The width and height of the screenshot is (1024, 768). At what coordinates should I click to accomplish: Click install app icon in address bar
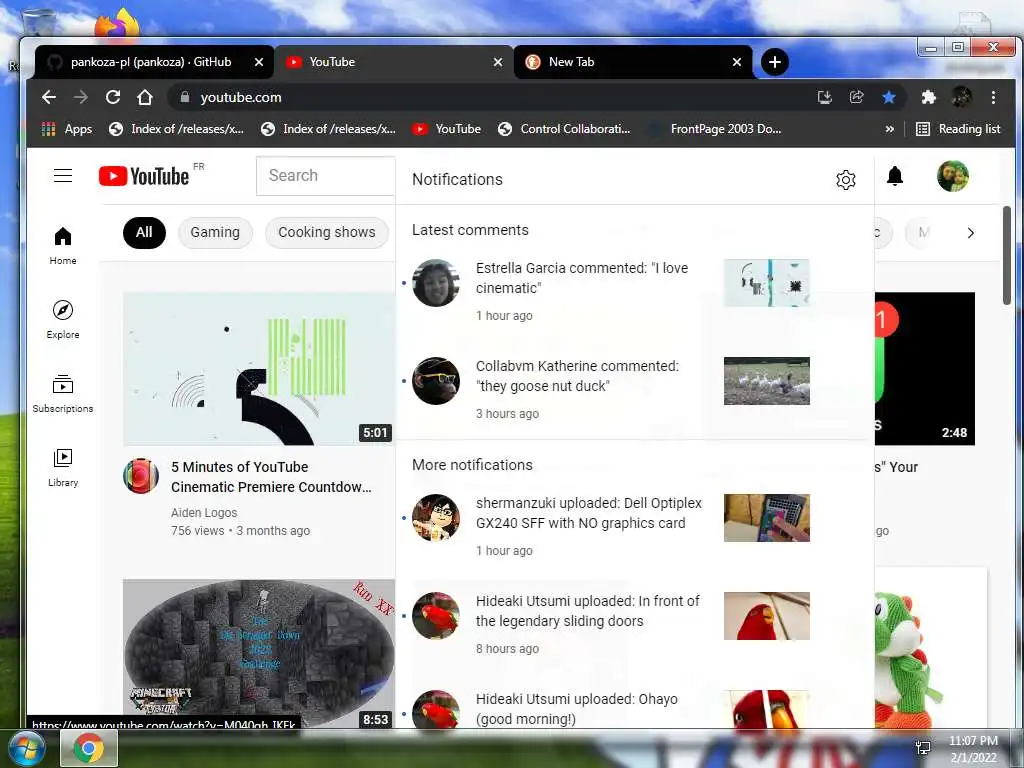click(825, 97)
